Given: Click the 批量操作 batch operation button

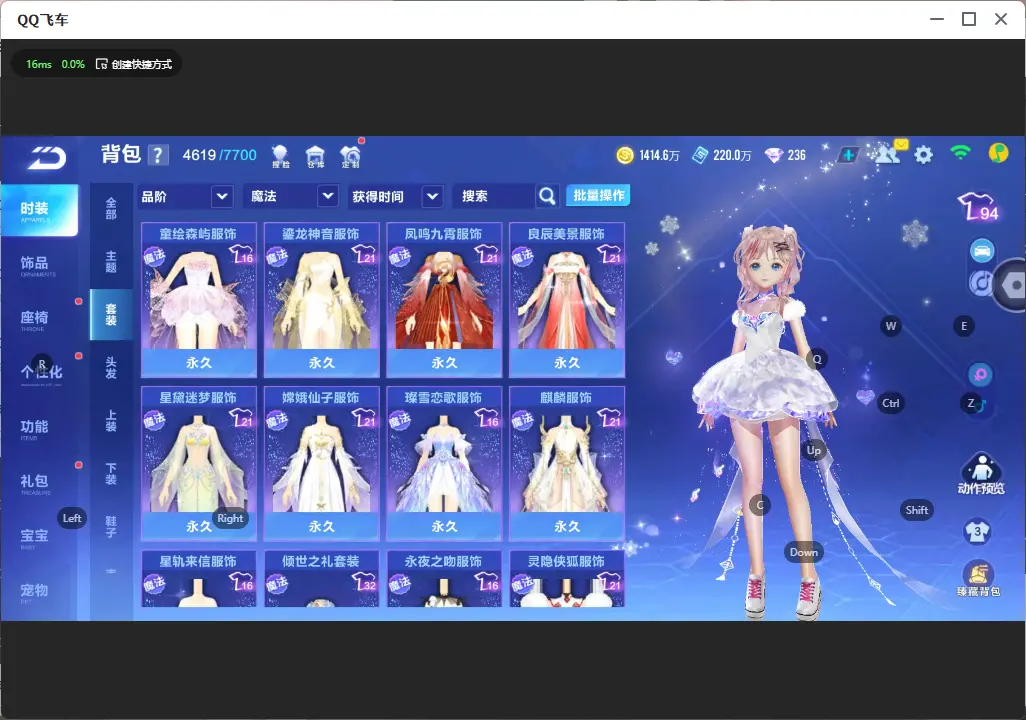Looking at the screenshot, I should point(598,196).
